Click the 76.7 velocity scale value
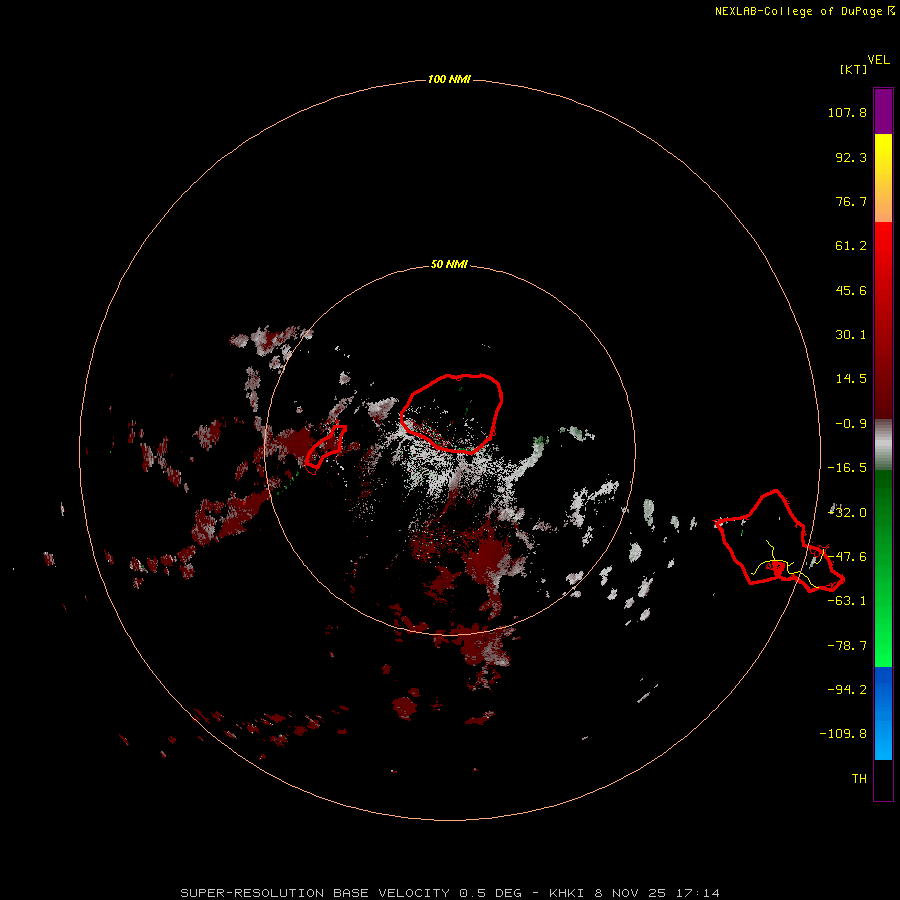This screenshot has width=900, height=900. 851,201
